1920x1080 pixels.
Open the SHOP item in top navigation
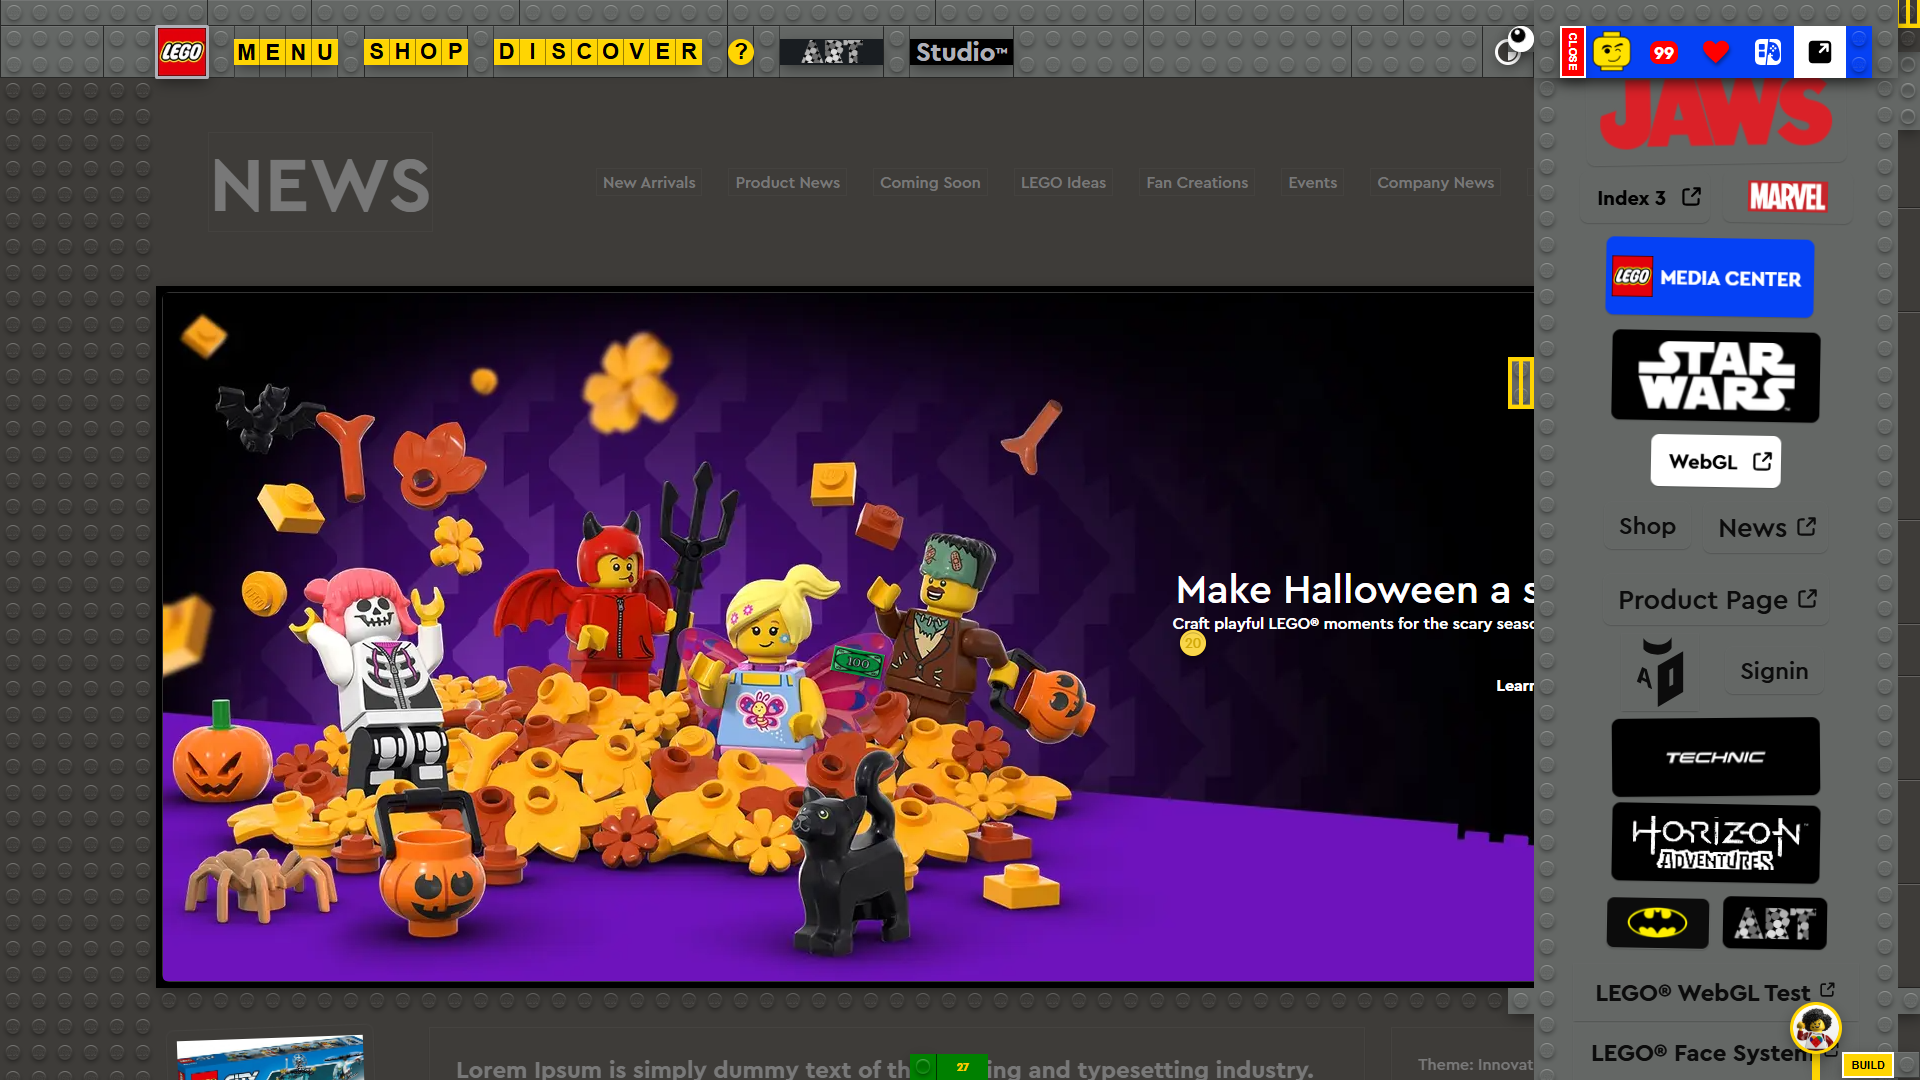pos(416,52)
